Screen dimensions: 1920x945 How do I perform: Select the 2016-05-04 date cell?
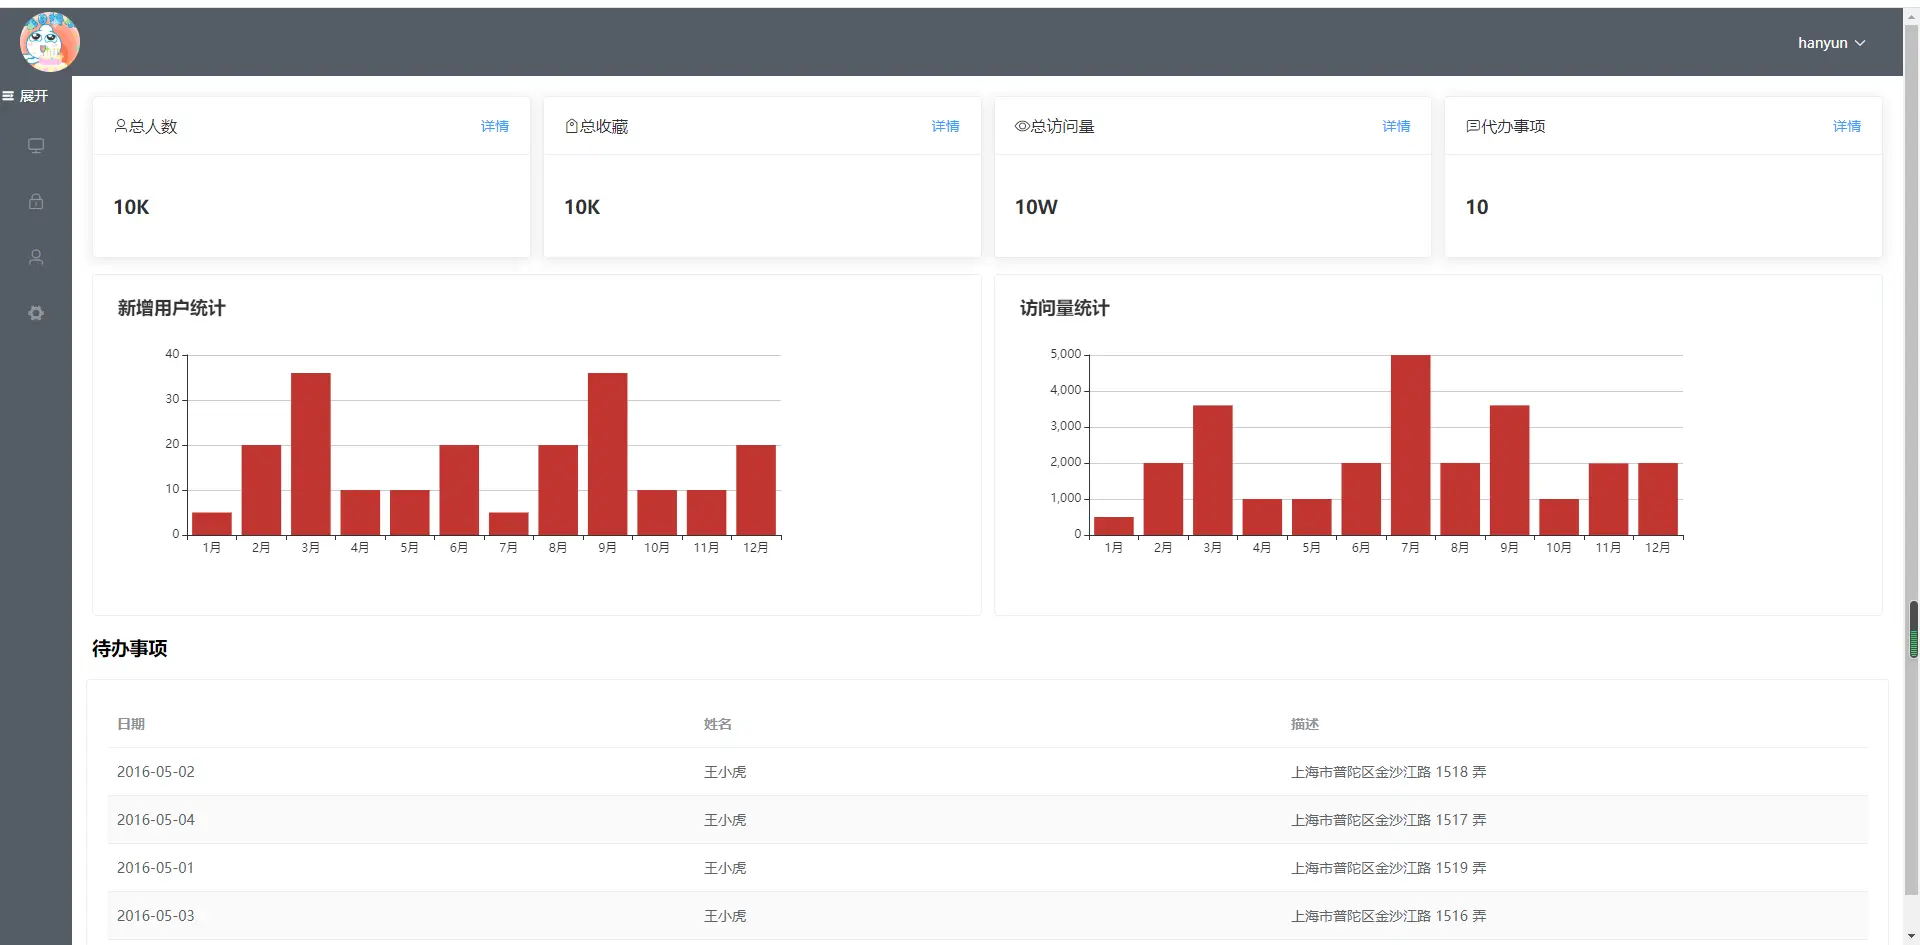[156, 820]
